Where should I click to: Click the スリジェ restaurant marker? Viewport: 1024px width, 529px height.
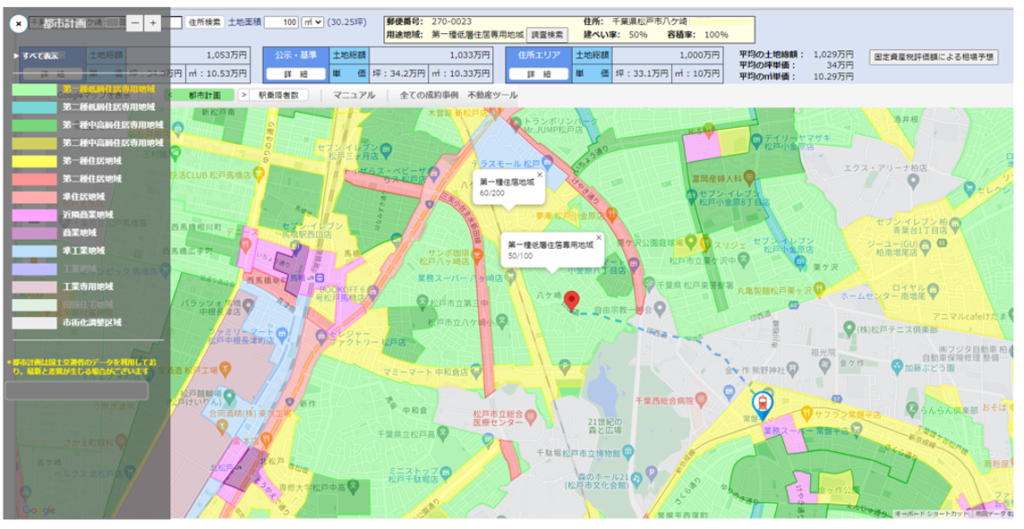tap(705, 244)
